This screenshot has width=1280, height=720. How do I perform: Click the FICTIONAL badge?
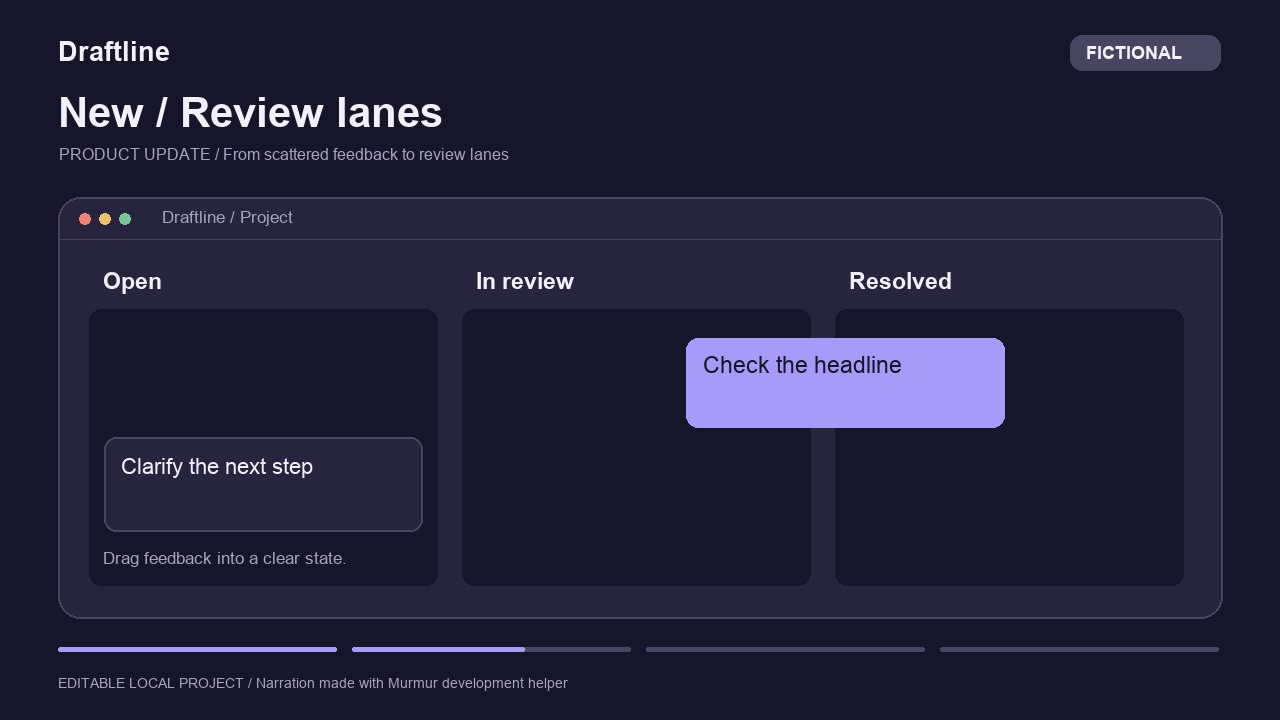coord(1145,53)
